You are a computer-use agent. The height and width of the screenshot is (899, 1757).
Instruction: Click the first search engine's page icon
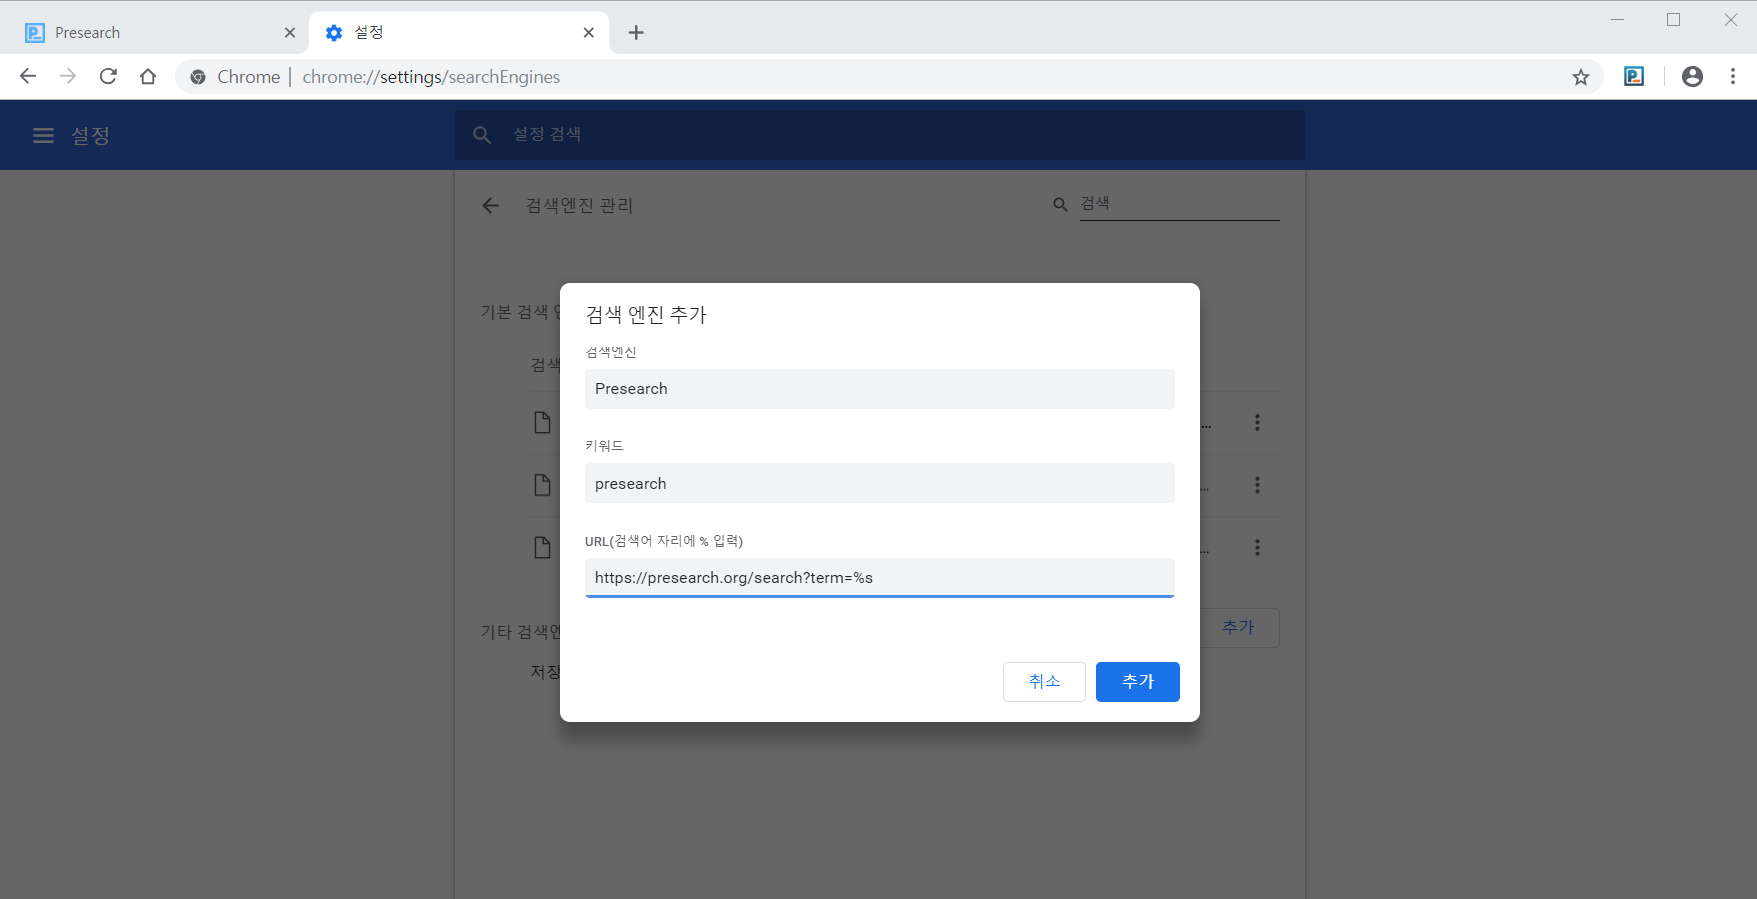(542, 423)
